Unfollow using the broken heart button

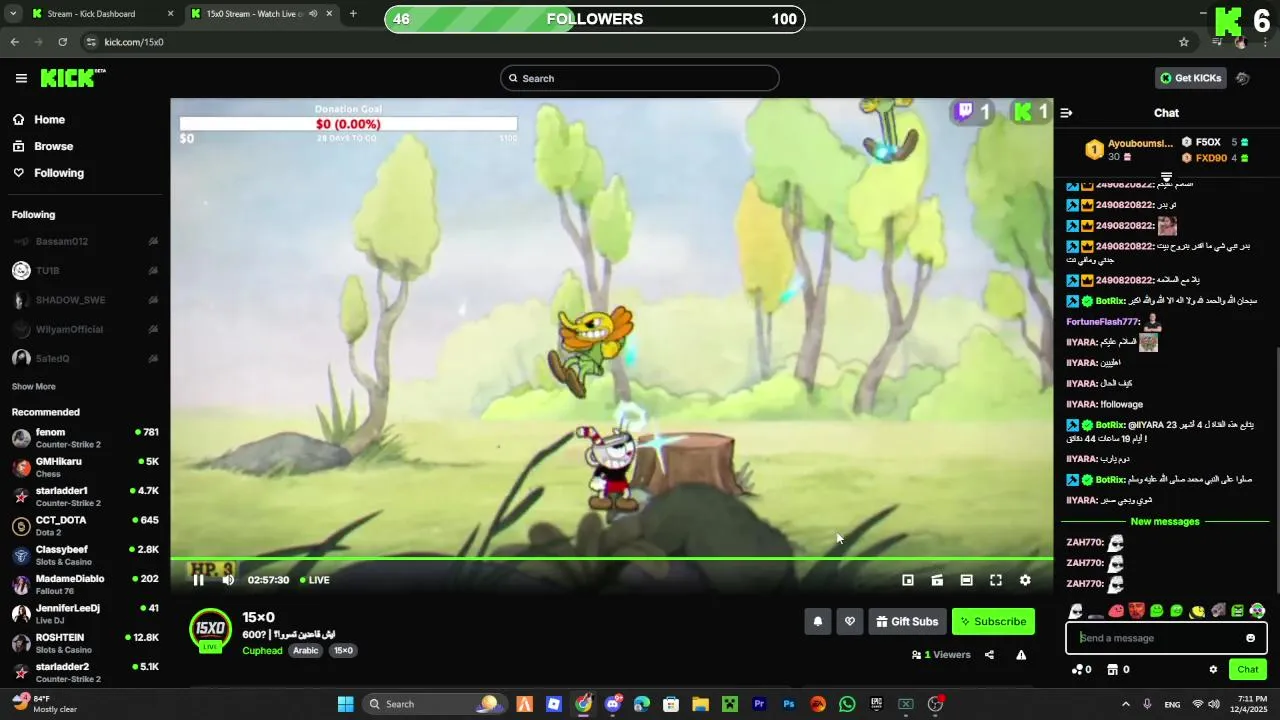tap(850, 621)
